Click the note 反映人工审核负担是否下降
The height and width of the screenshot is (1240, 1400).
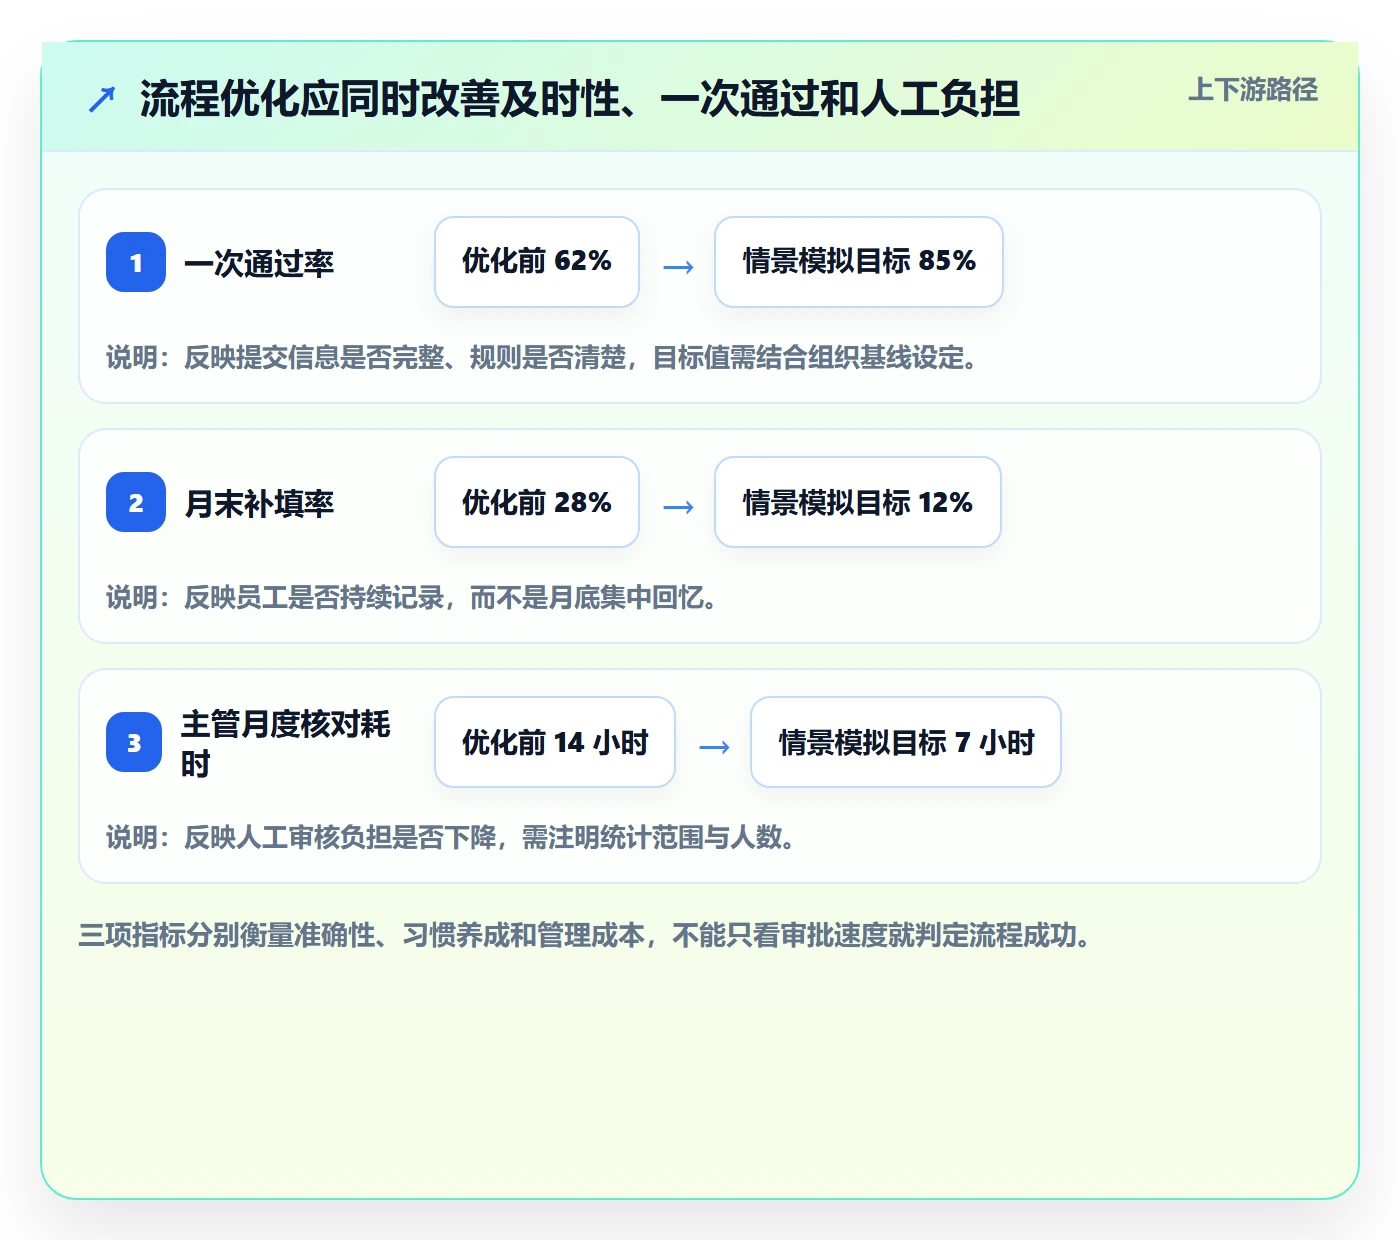coord(451,837)
